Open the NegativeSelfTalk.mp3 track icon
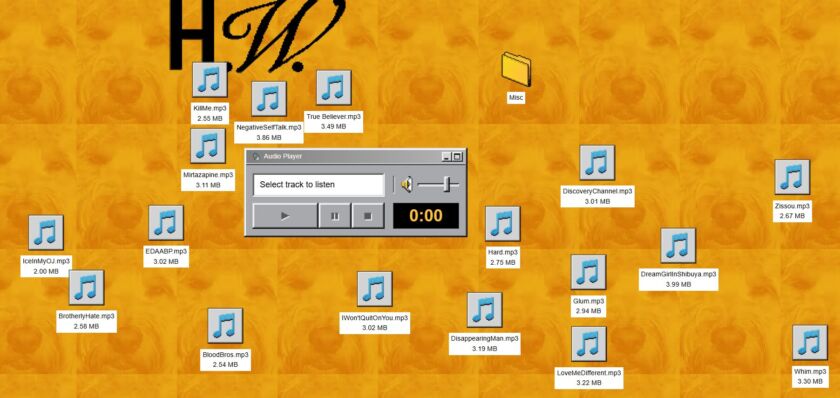Image resolution: width=840 pixels, height=398 pixels. tap(268, 99)
